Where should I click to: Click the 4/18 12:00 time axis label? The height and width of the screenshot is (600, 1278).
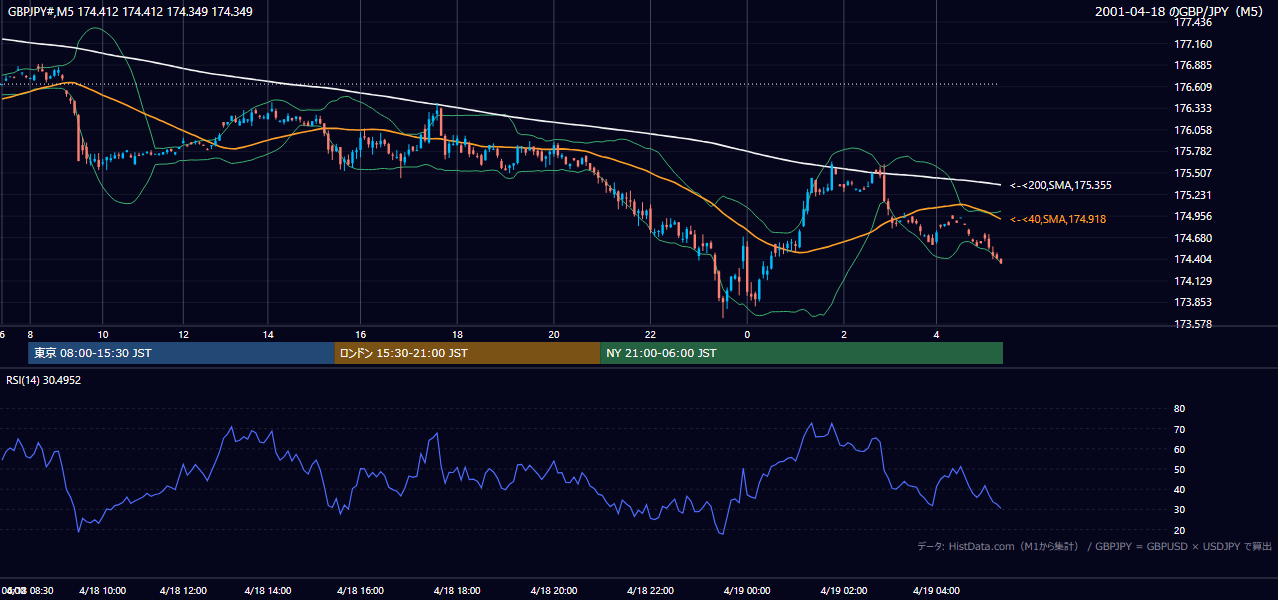pos(184,591)
